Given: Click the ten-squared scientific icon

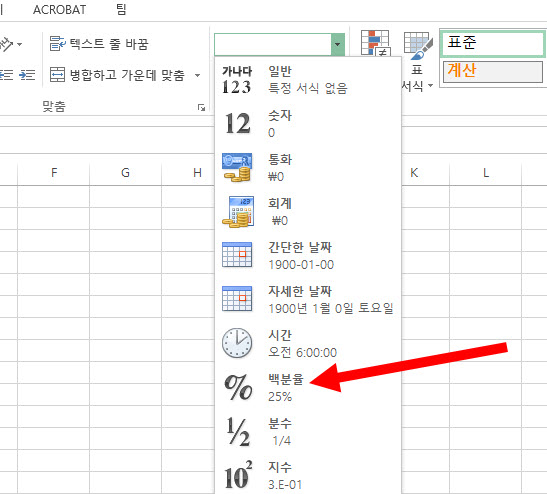Looking at the screenshot, I should 238,475.
